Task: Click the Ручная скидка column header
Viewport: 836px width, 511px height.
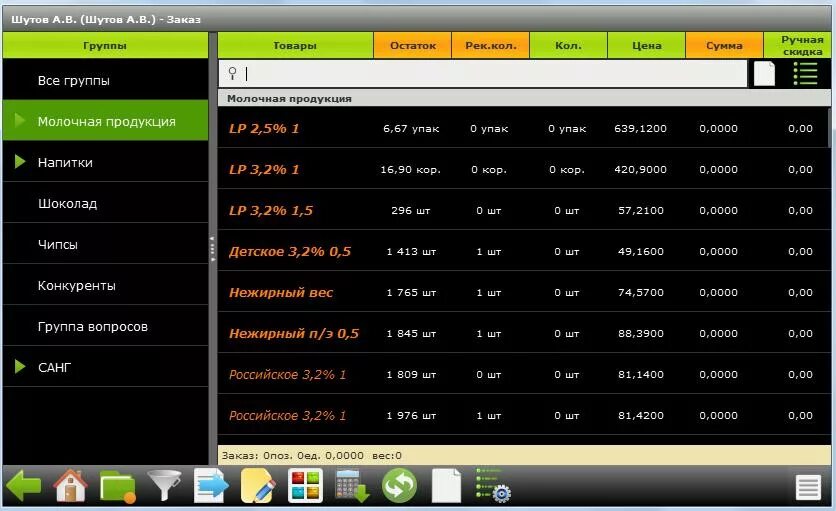Action: (x=798, y=45)
